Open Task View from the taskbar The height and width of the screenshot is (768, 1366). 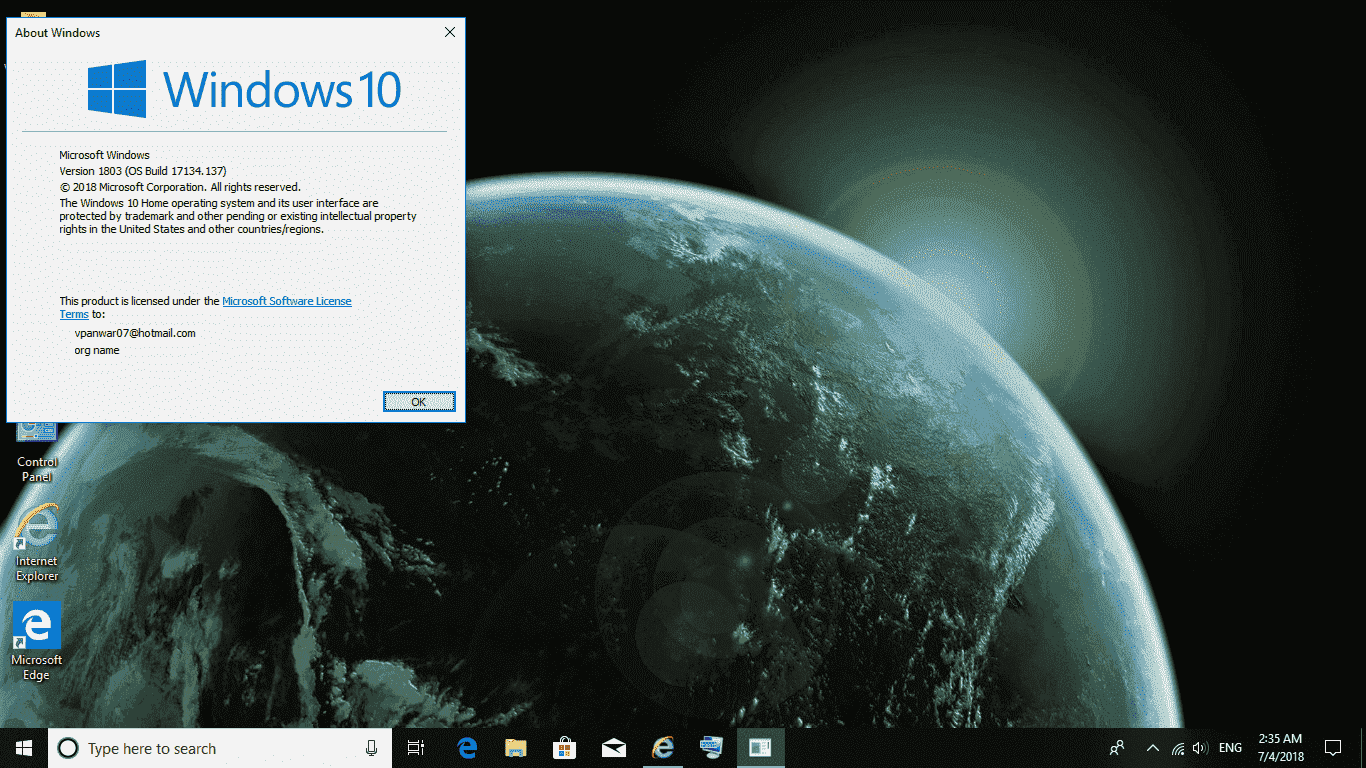coord(416,748)
